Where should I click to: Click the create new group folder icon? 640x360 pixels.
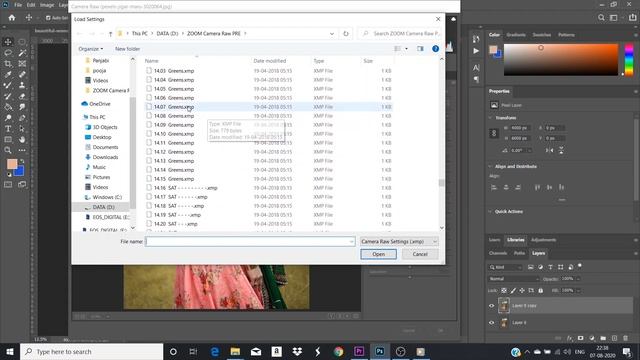click(603, 338)
